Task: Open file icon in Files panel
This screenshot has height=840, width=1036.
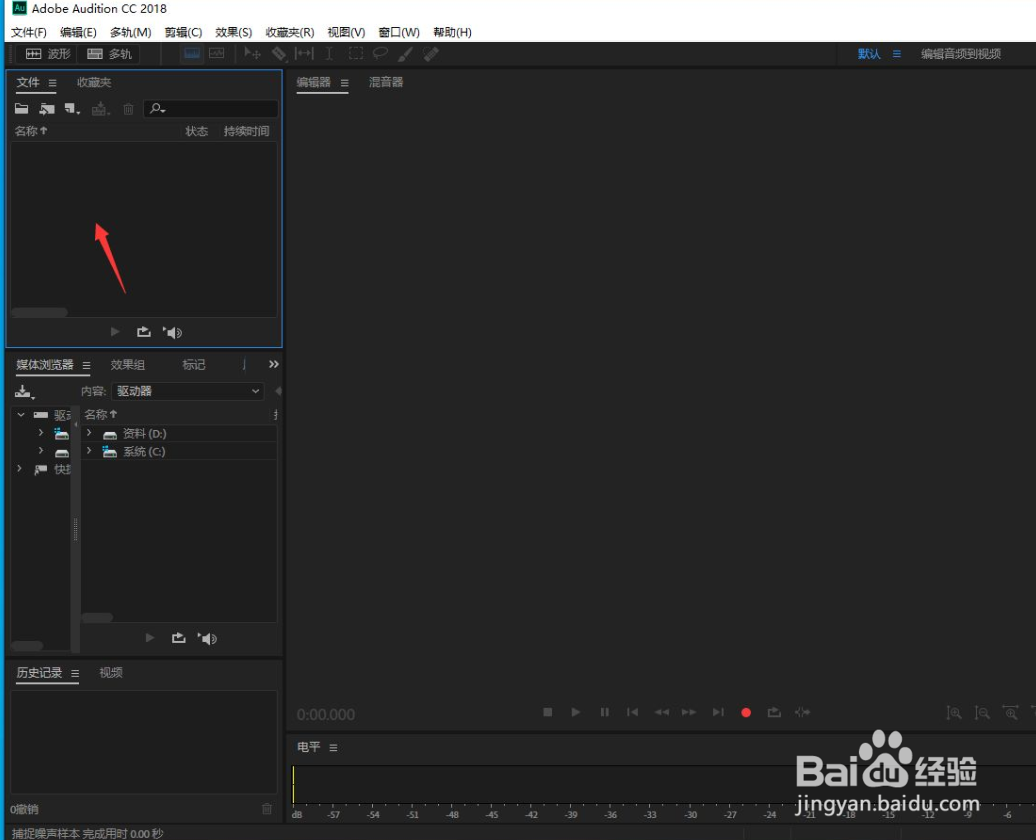Action: tap(22, 108)
